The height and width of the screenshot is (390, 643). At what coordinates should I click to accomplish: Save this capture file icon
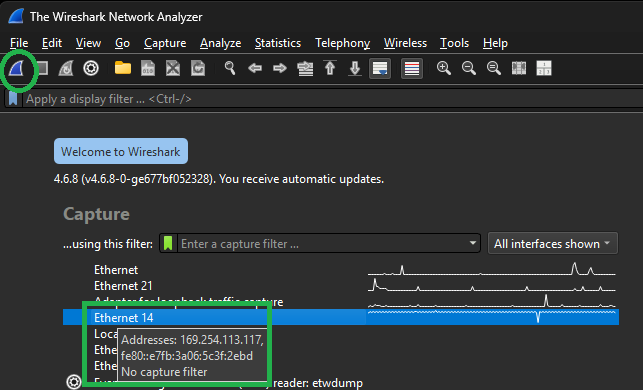148,68
